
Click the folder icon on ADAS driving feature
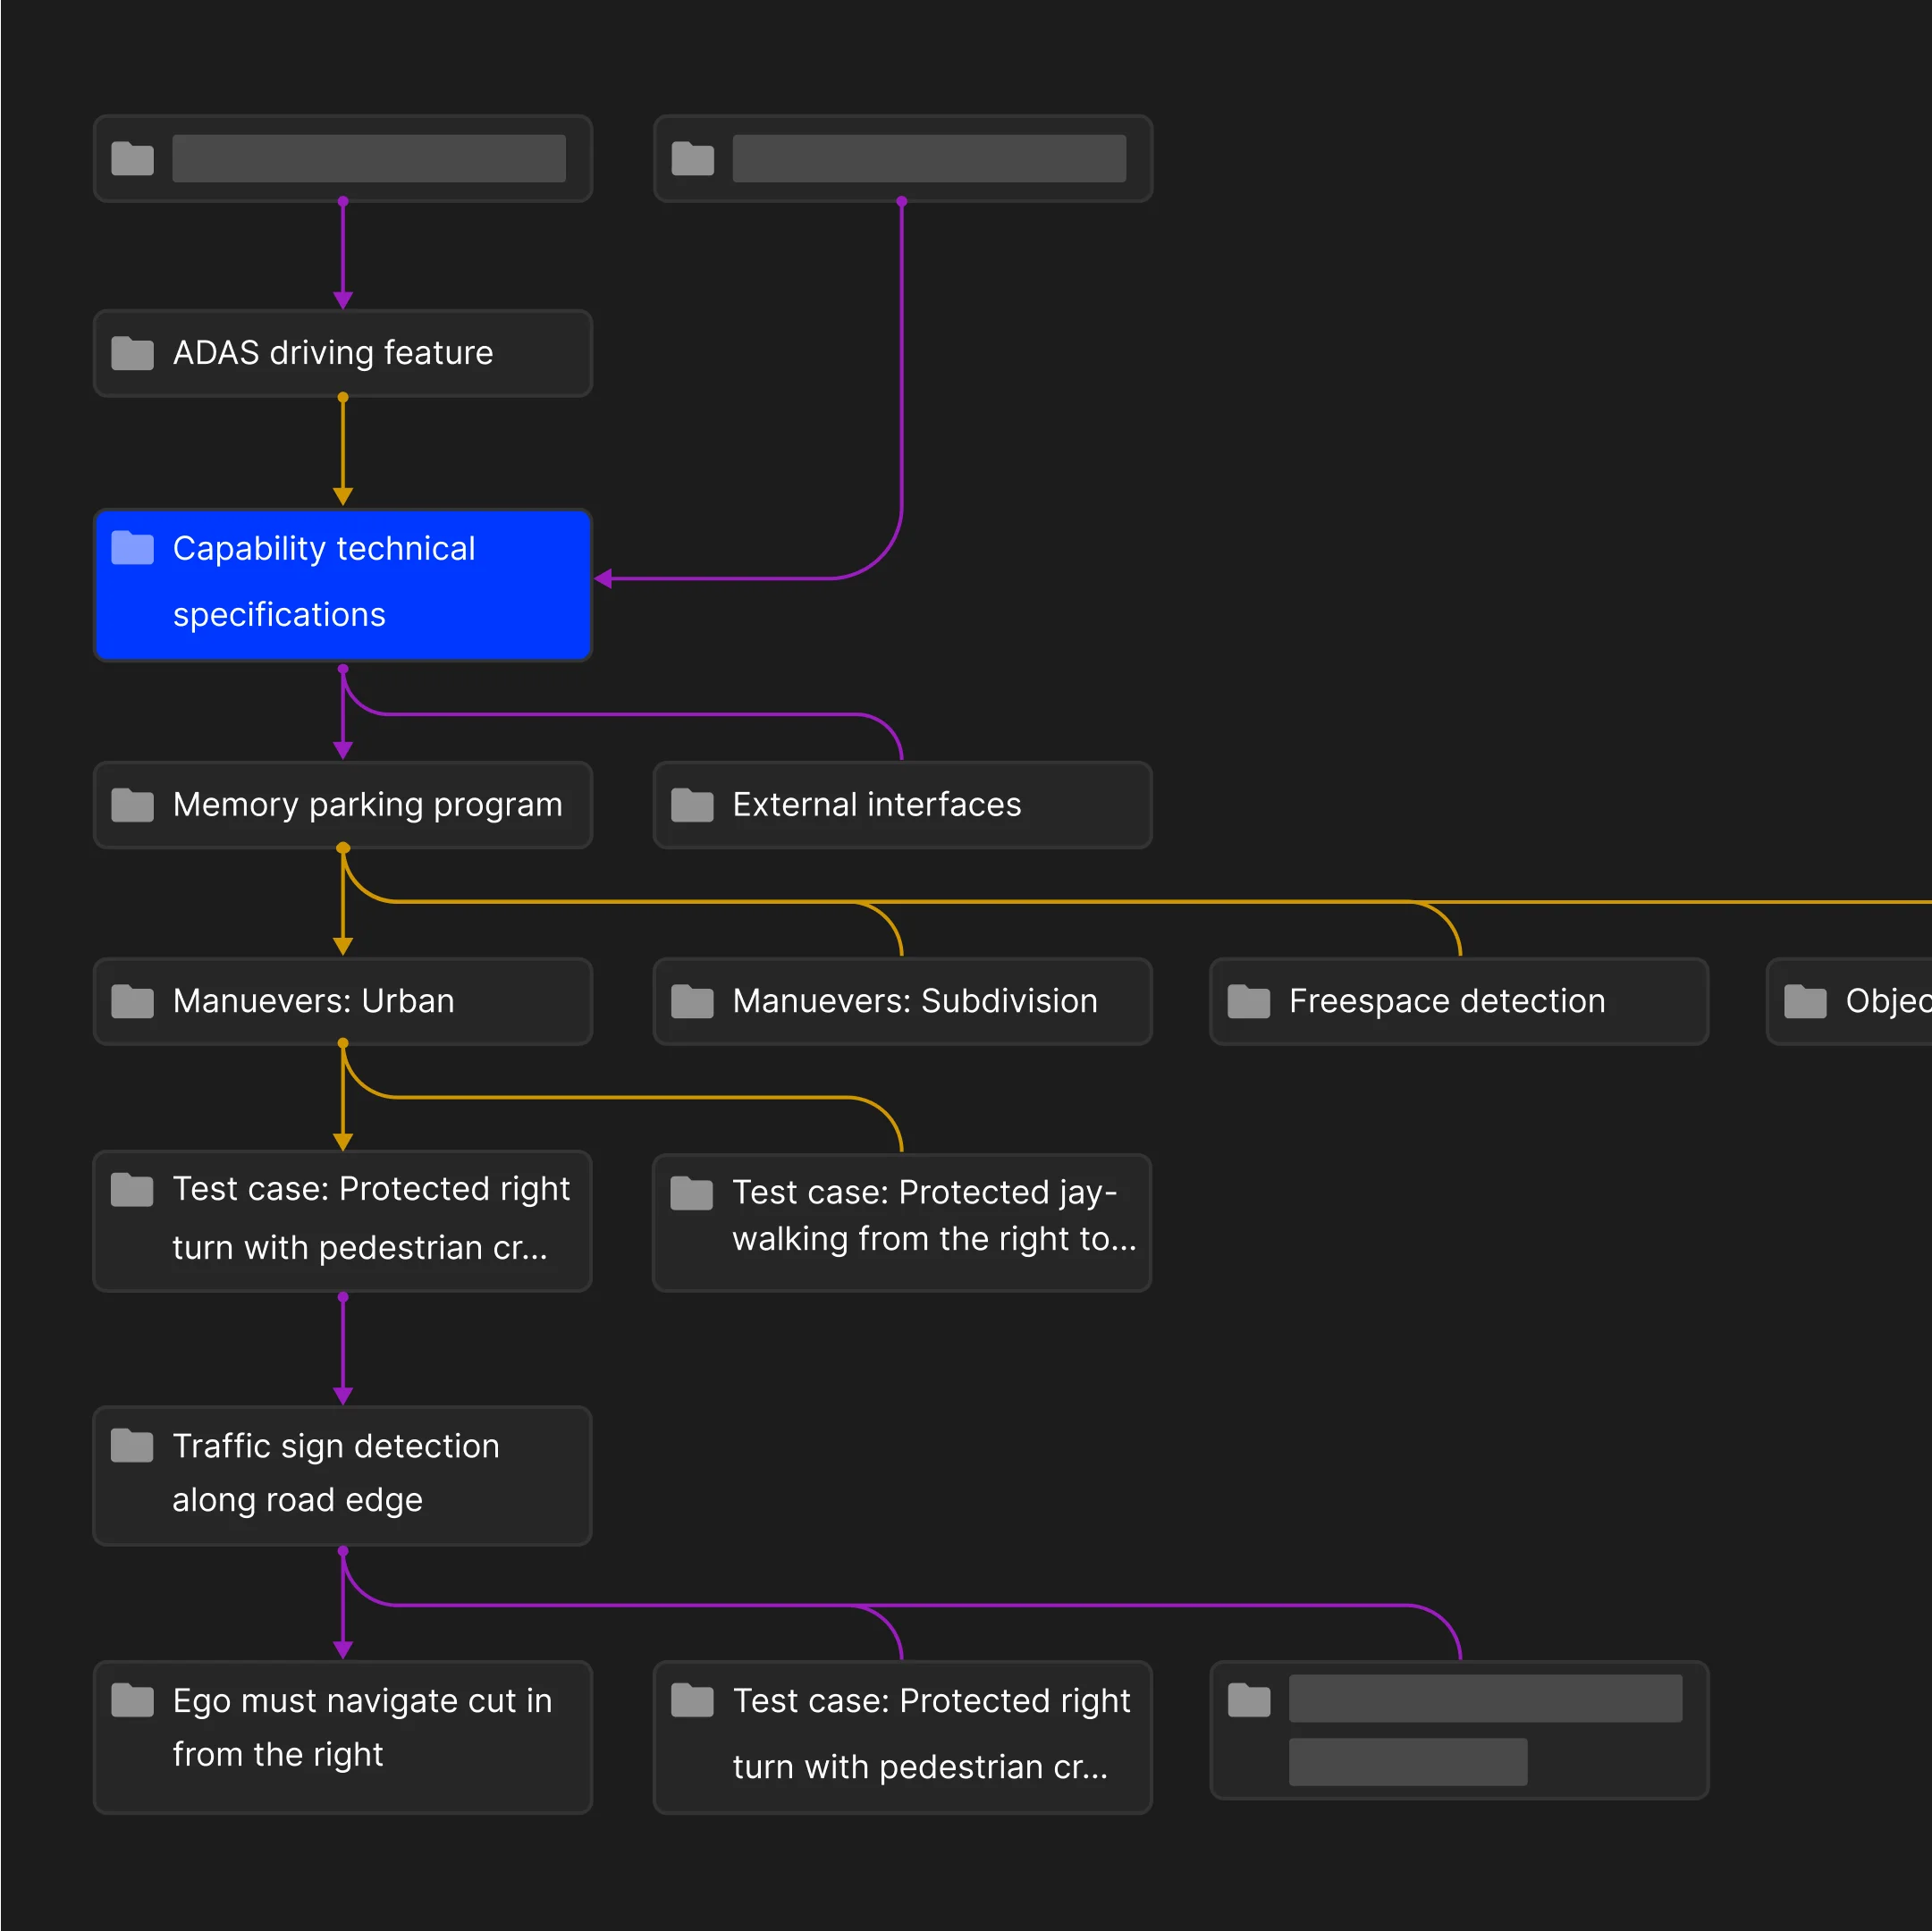[x=132, y=353]
